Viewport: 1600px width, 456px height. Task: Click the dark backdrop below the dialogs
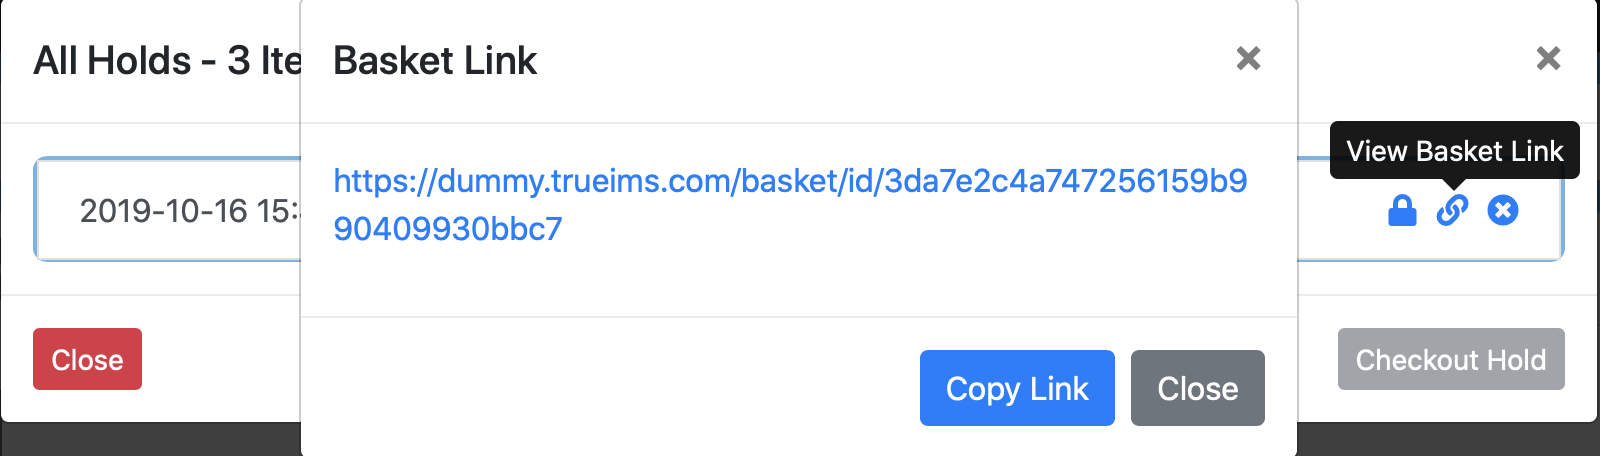pos(150,440)
